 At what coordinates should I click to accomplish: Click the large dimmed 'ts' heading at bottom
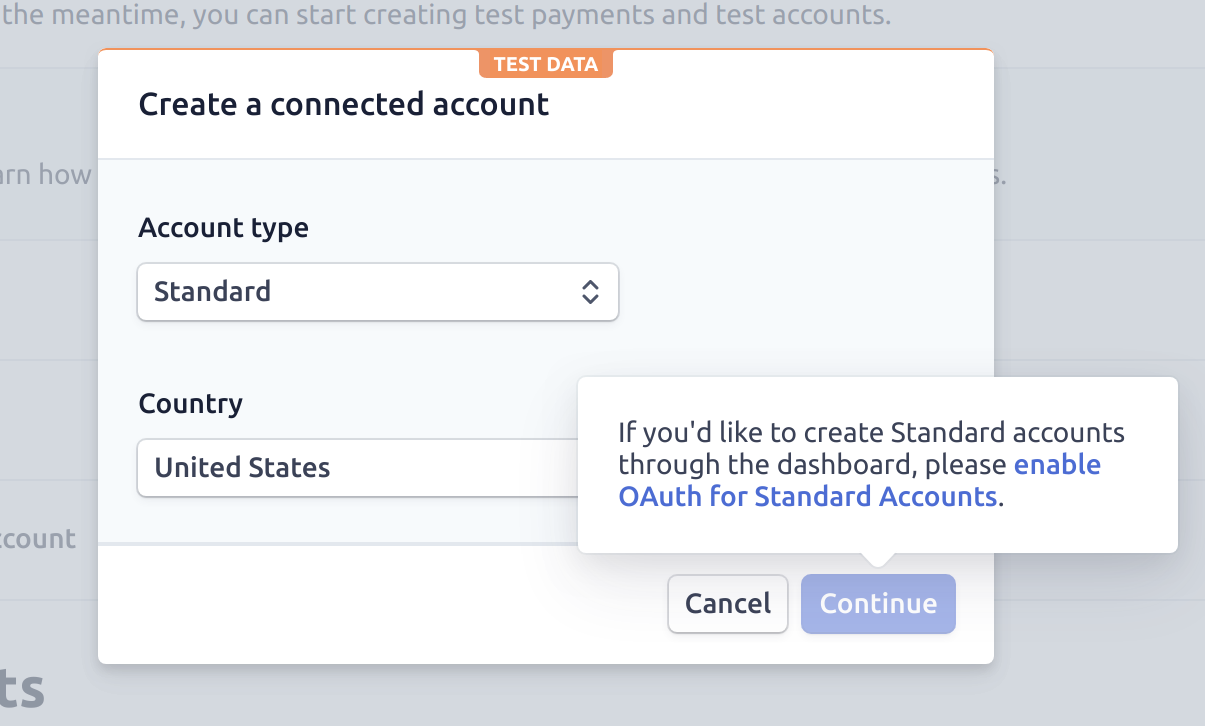(x=22, y=689)
